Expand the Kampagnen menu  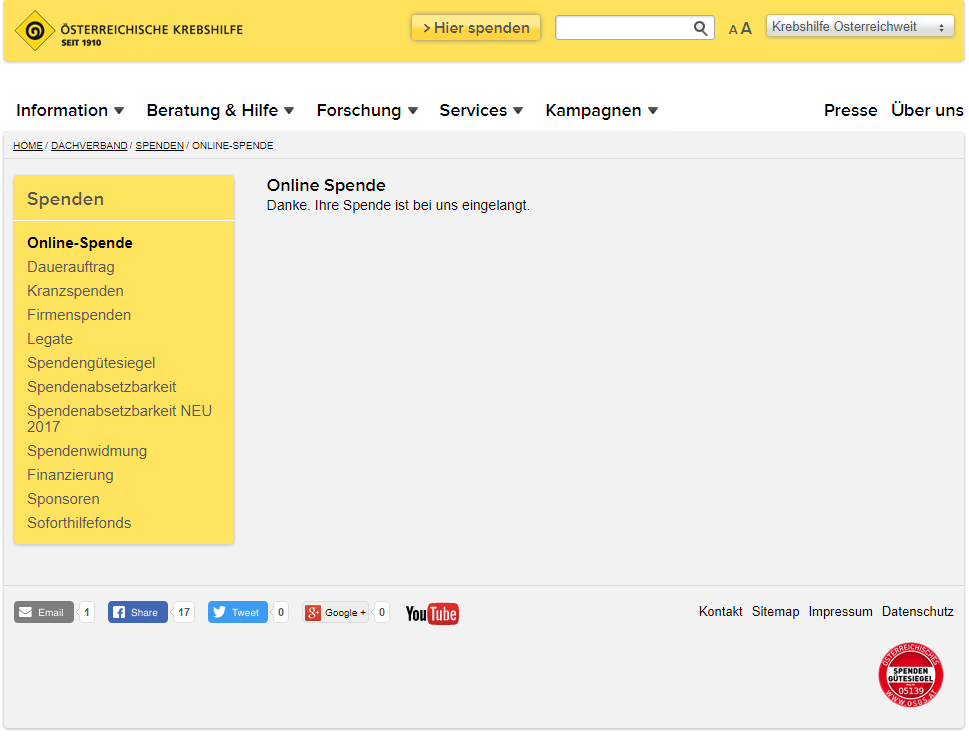click(x=601, y=111)
